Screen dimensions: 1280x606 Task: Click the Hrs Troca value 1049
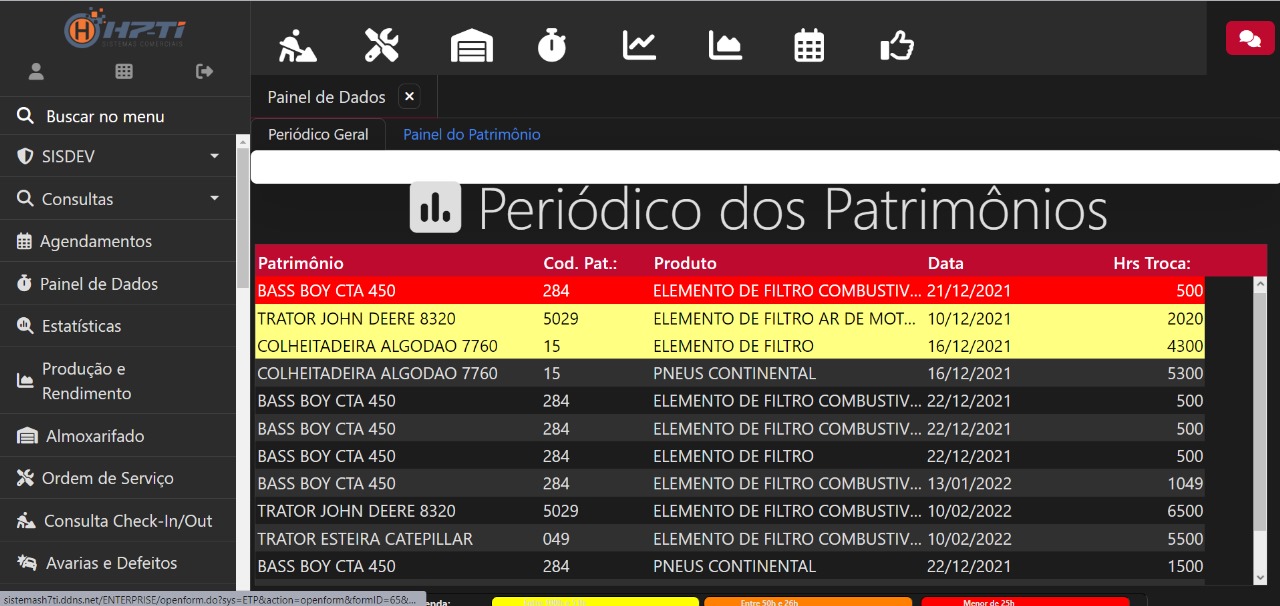(x=1185, y=483)
